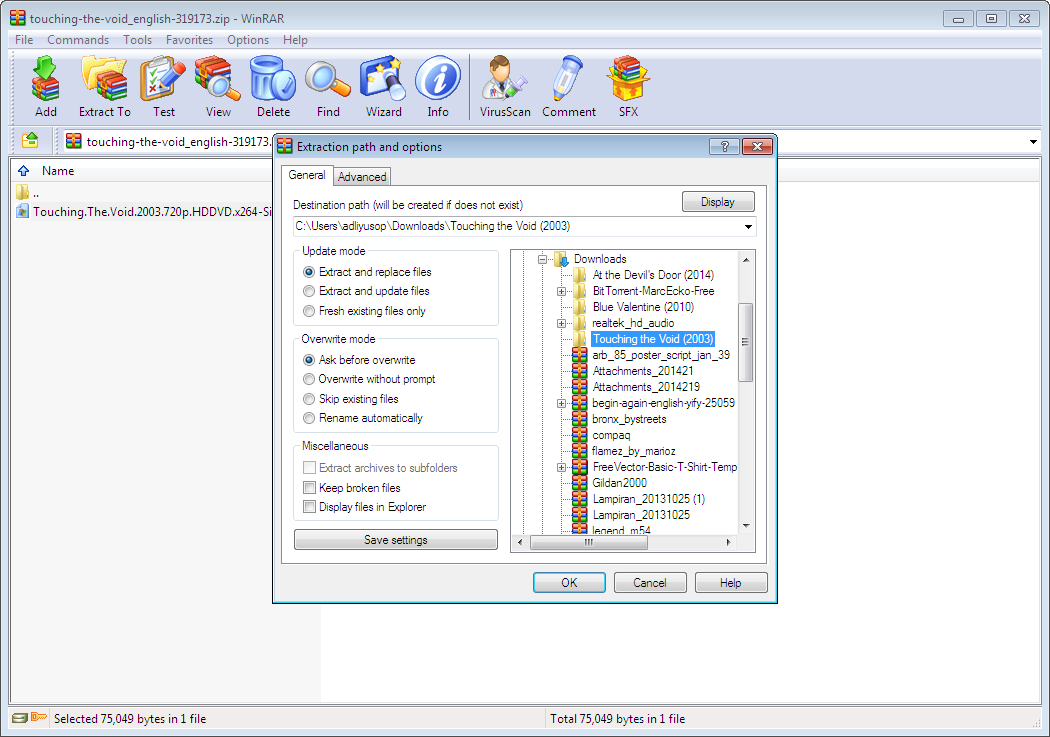Image resolution: width=1050 pixels, height=737 pixels.
Task: Open the Help menu in menu bar
Action: click(x=295, y=39)
